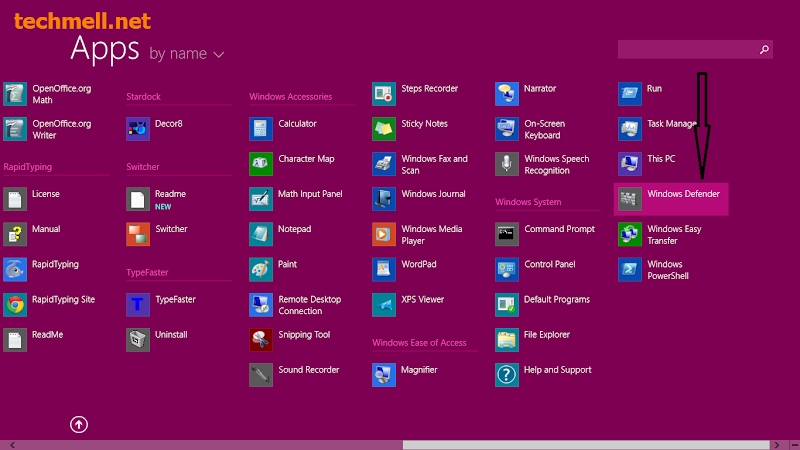Viewport: 800px width, 450px height.
Task: Open the Sound Recorder icon
Action: click(261, 376)
